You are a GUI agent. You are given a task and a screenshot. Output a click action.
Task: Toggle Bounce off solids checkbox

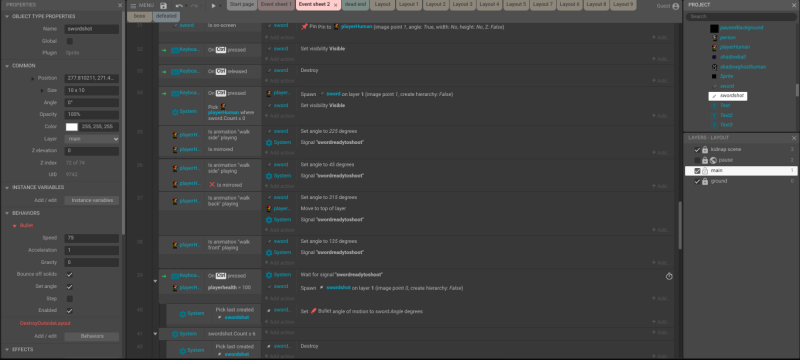coord(70,274)
